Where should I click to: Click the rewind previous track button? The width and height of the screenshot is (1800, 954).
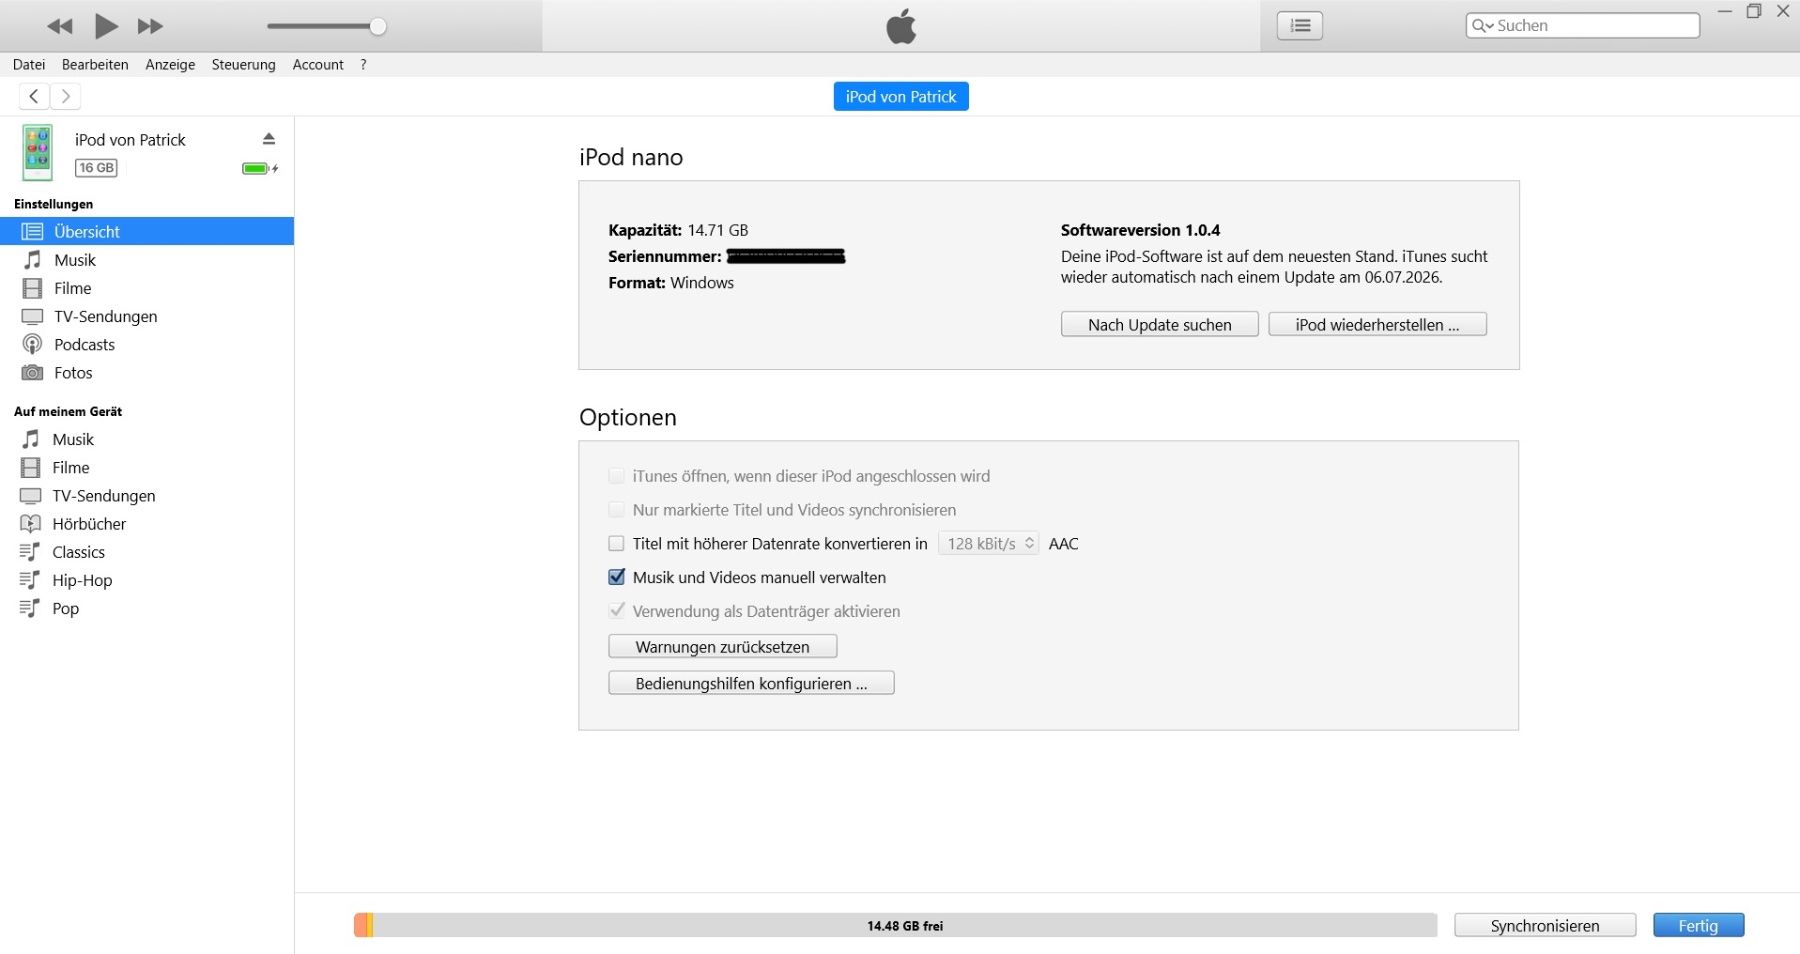click(60, 26)
